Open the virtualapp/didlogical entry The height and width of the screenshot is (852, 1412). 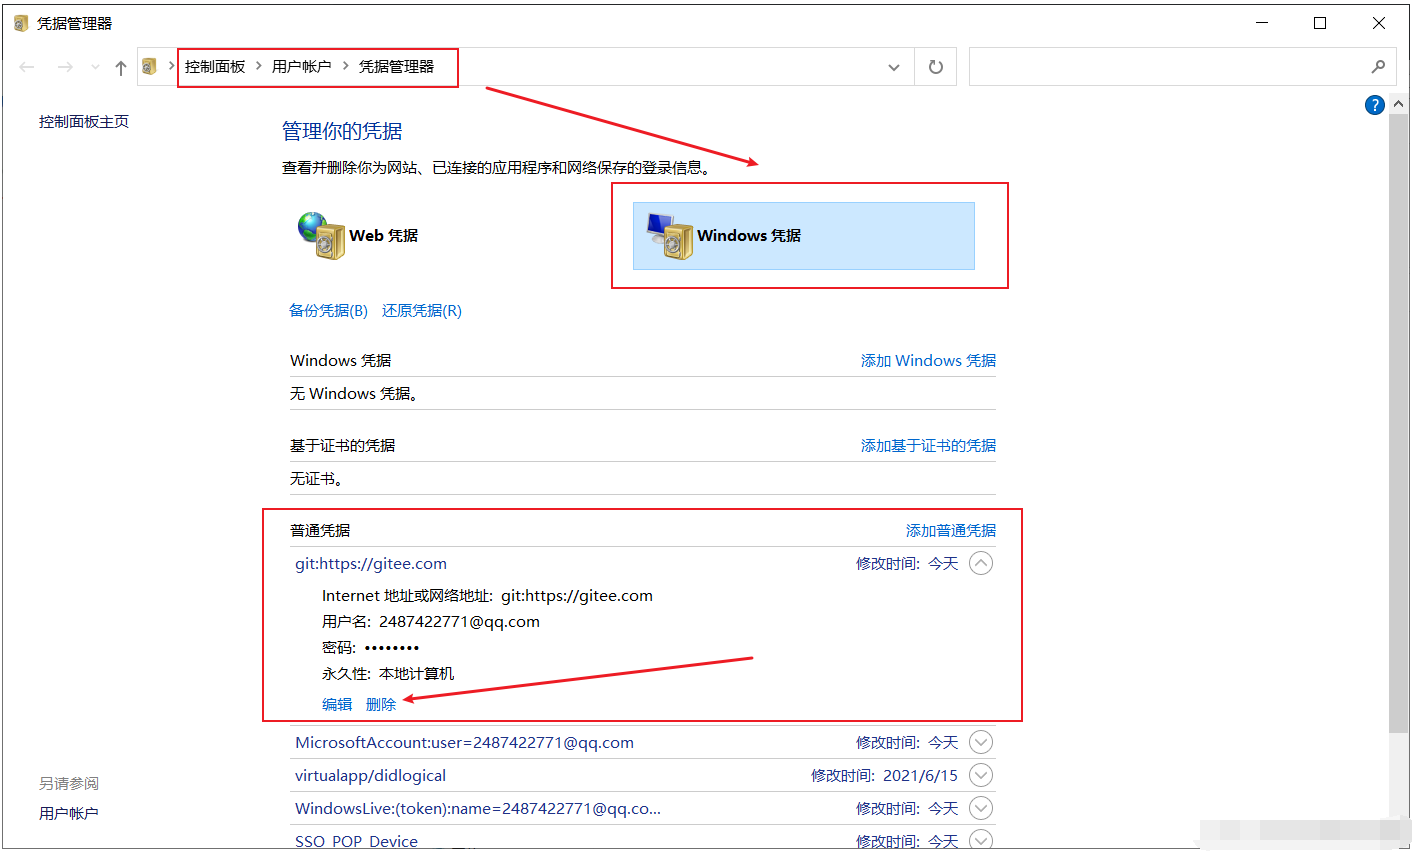pyautogui.click(x=371, y=776)
